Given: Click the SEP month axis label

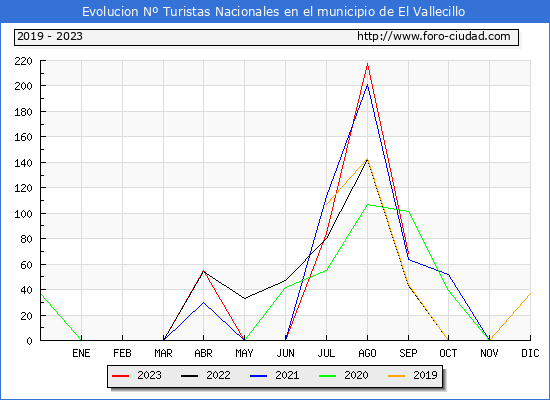Looking at the screenshot, I should [408, 353].
